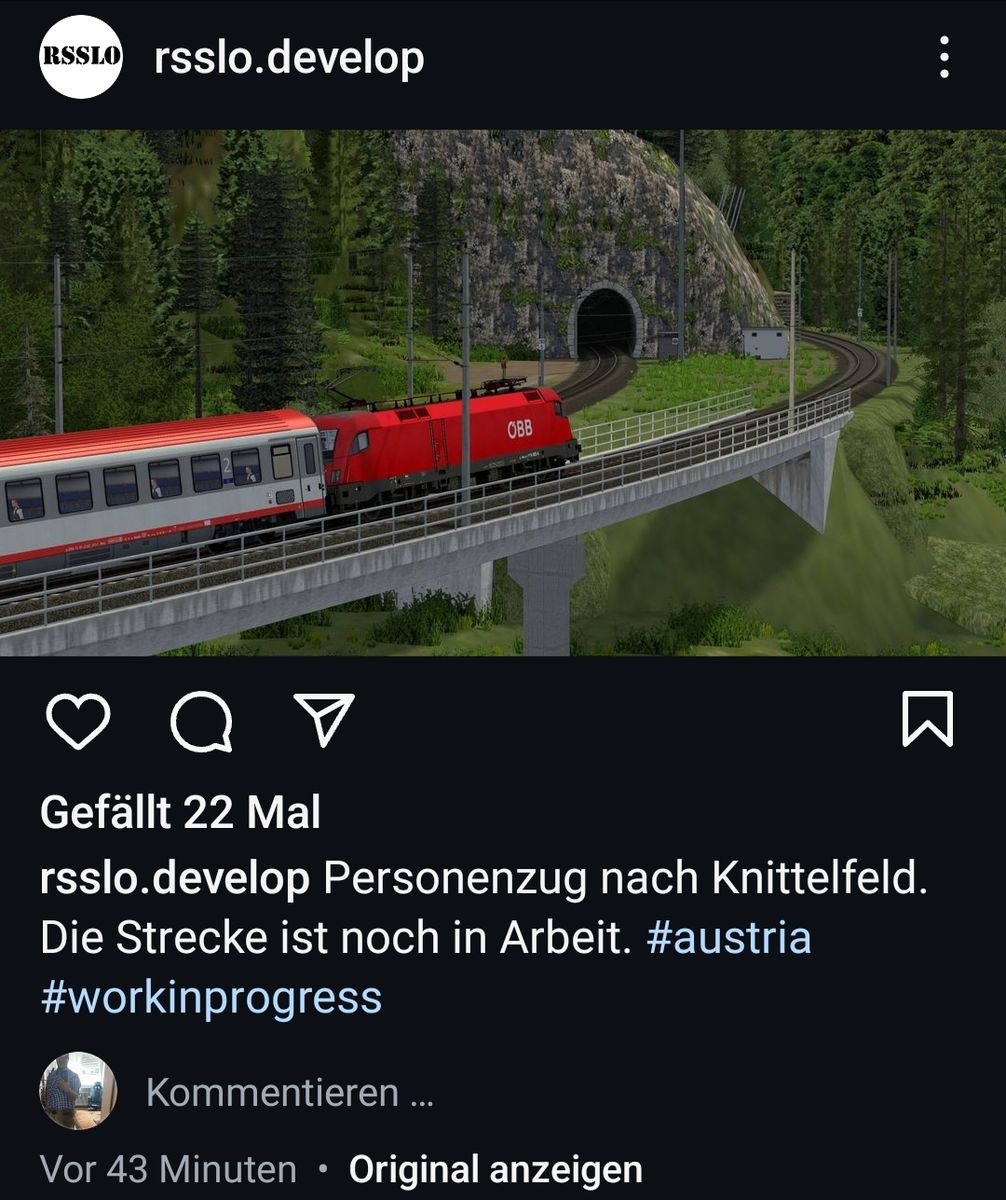Open the RSSLO profile picture

pyautogui.click(x=80, y=57)
